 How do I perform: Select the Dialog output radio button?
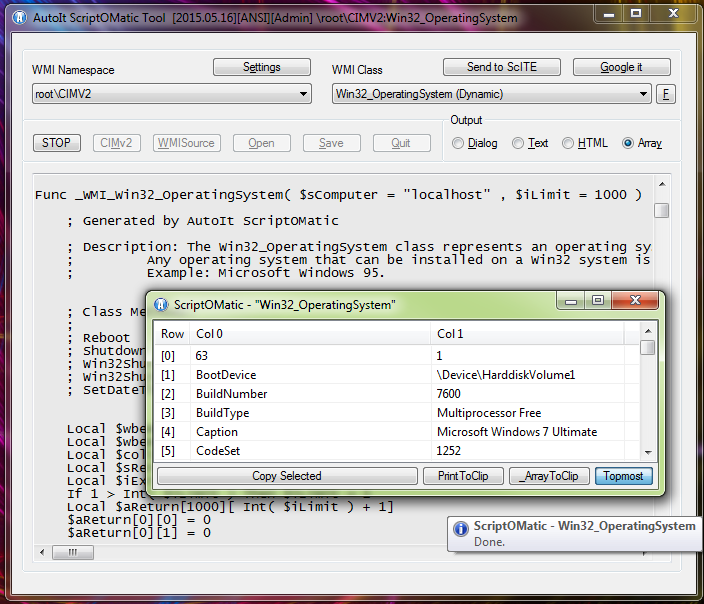[458, 143]
